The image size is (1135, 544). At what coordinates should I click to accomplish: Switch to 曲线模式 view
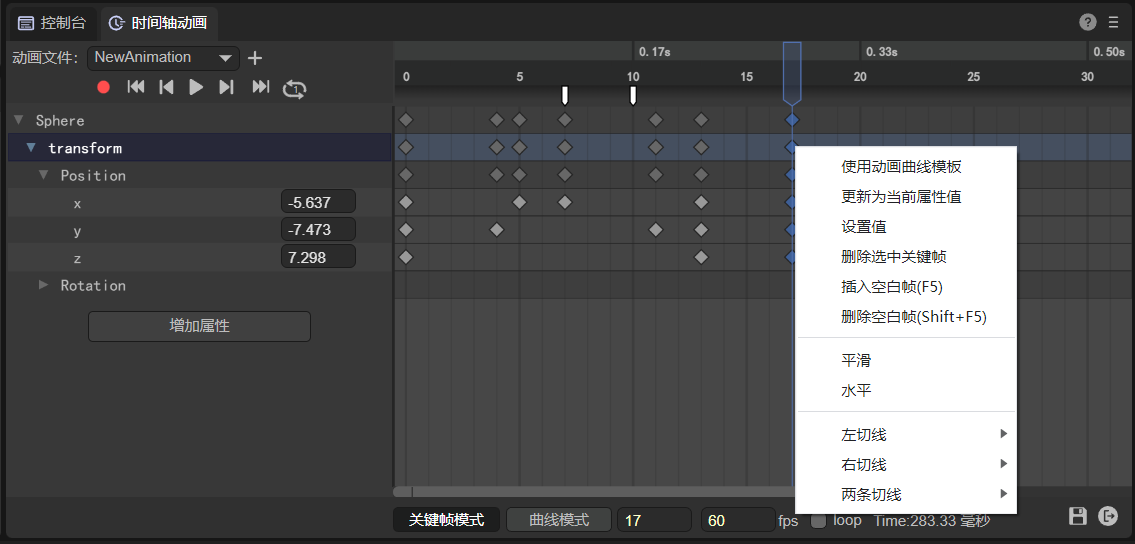(558, 520)
